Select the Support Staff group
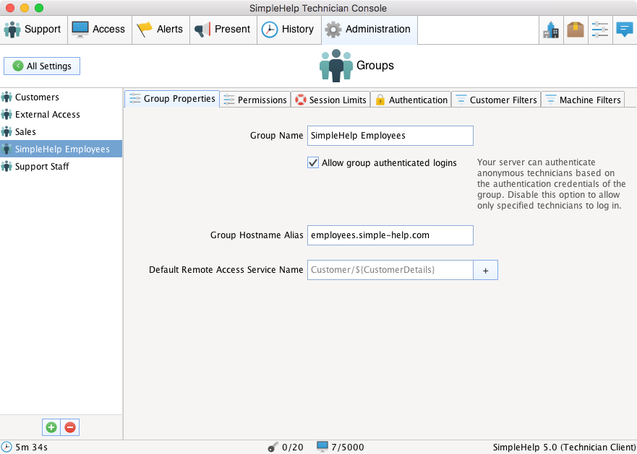Image resolution: width=637 pixels, height=454 pixels. (61, 166)
